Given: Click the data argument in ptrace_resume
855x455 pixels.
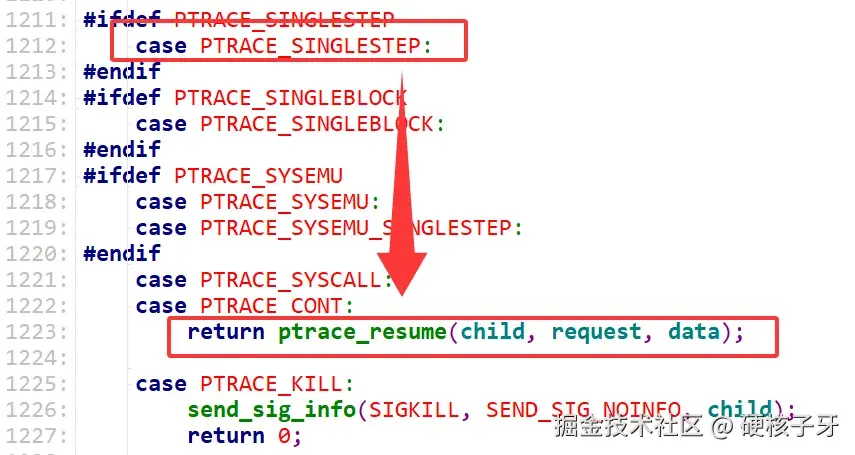Looking at the screenshot, I should pos(694,332).
